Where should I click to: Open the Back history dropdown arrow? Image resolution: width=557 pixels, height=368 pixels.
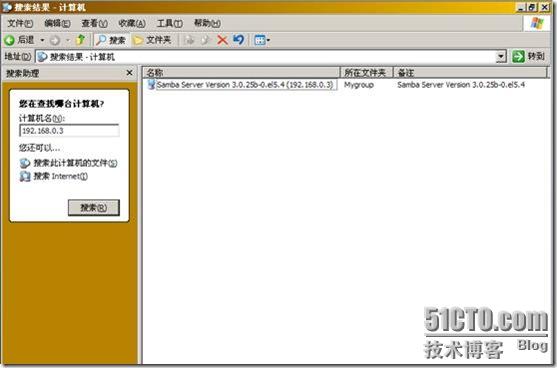pyautogui.click(x=42, y=40)
